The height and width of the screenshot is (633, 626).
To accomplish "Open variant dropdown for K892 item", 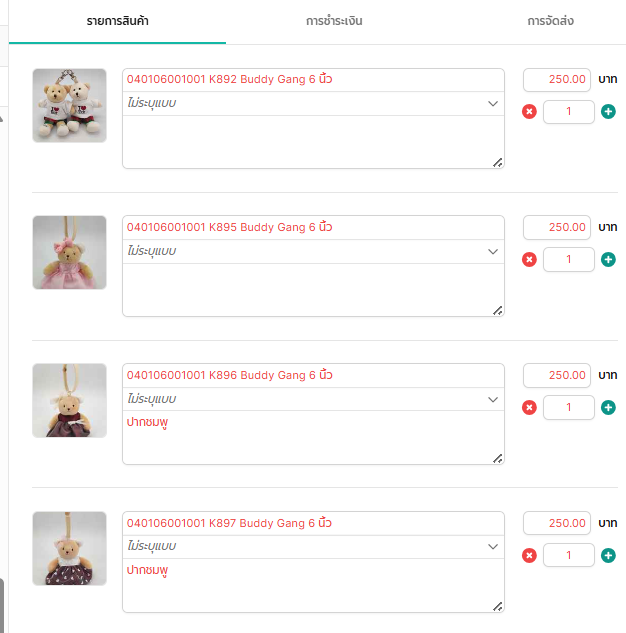I will click(313, 103).
